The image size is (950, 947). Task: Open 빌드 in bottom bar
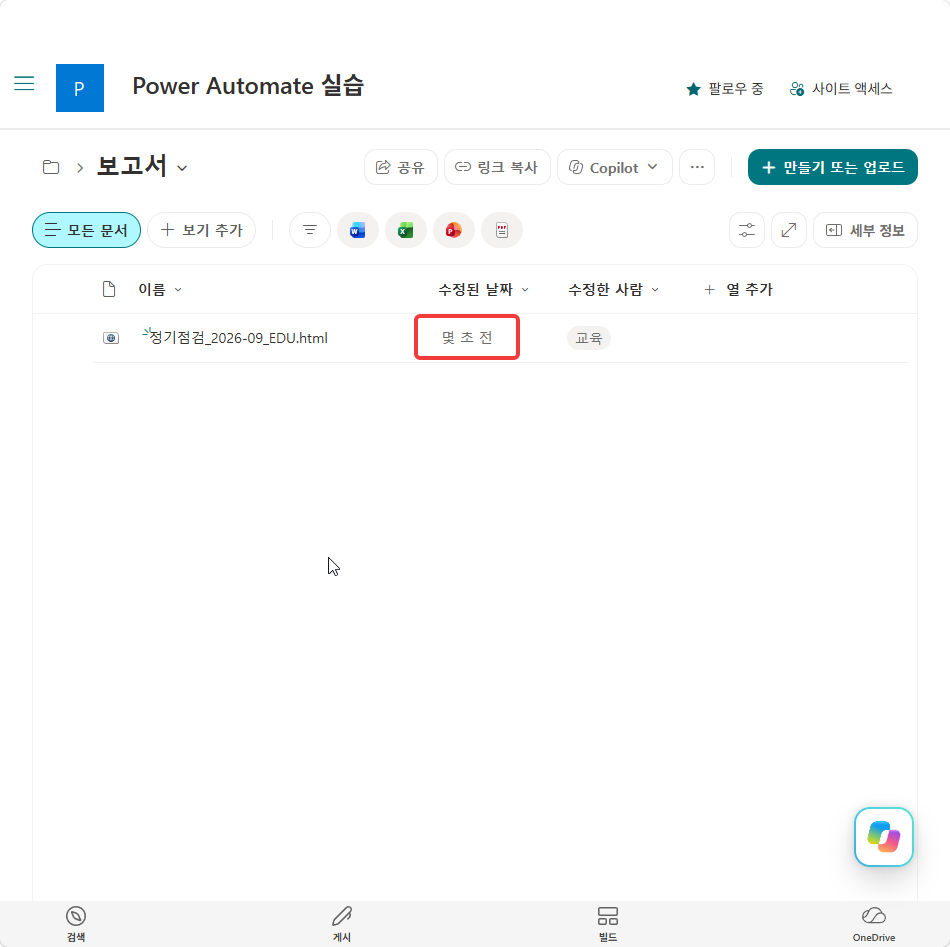pos(608,924)
